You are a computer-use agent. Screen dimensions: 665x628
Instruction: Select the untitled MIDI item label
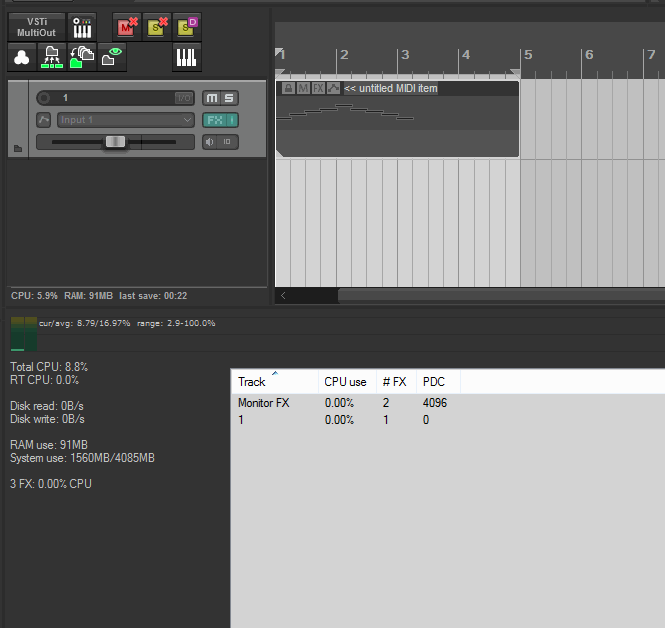click(391, 88)
